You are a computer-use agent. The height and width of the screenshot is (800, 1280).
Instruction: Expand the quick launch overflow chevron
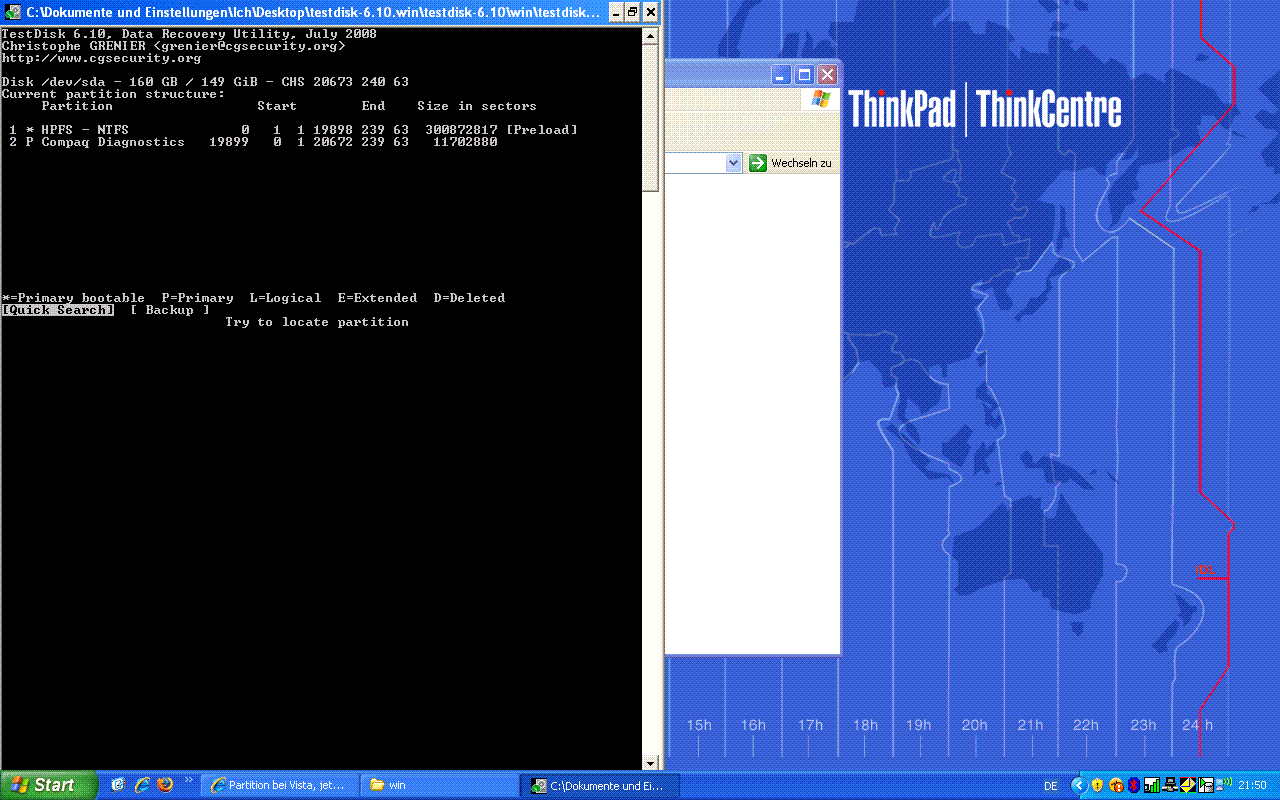click(189, 780)
